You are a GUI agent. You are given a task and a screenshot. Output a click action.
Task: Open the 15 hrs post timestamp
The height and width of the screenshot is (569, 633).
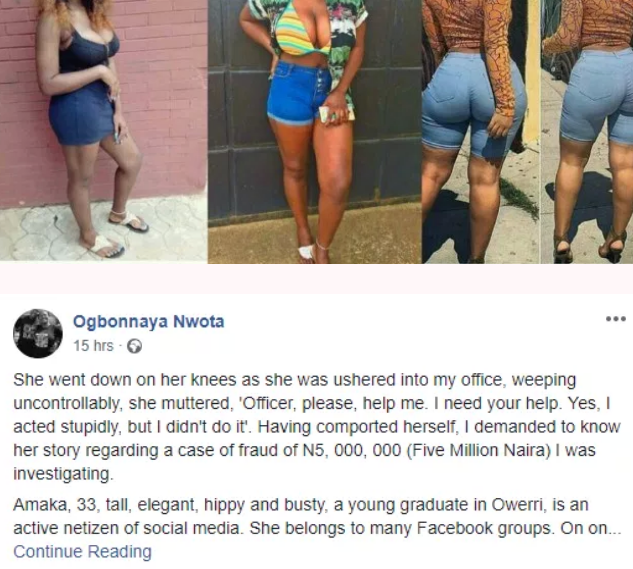coord(94,346)
